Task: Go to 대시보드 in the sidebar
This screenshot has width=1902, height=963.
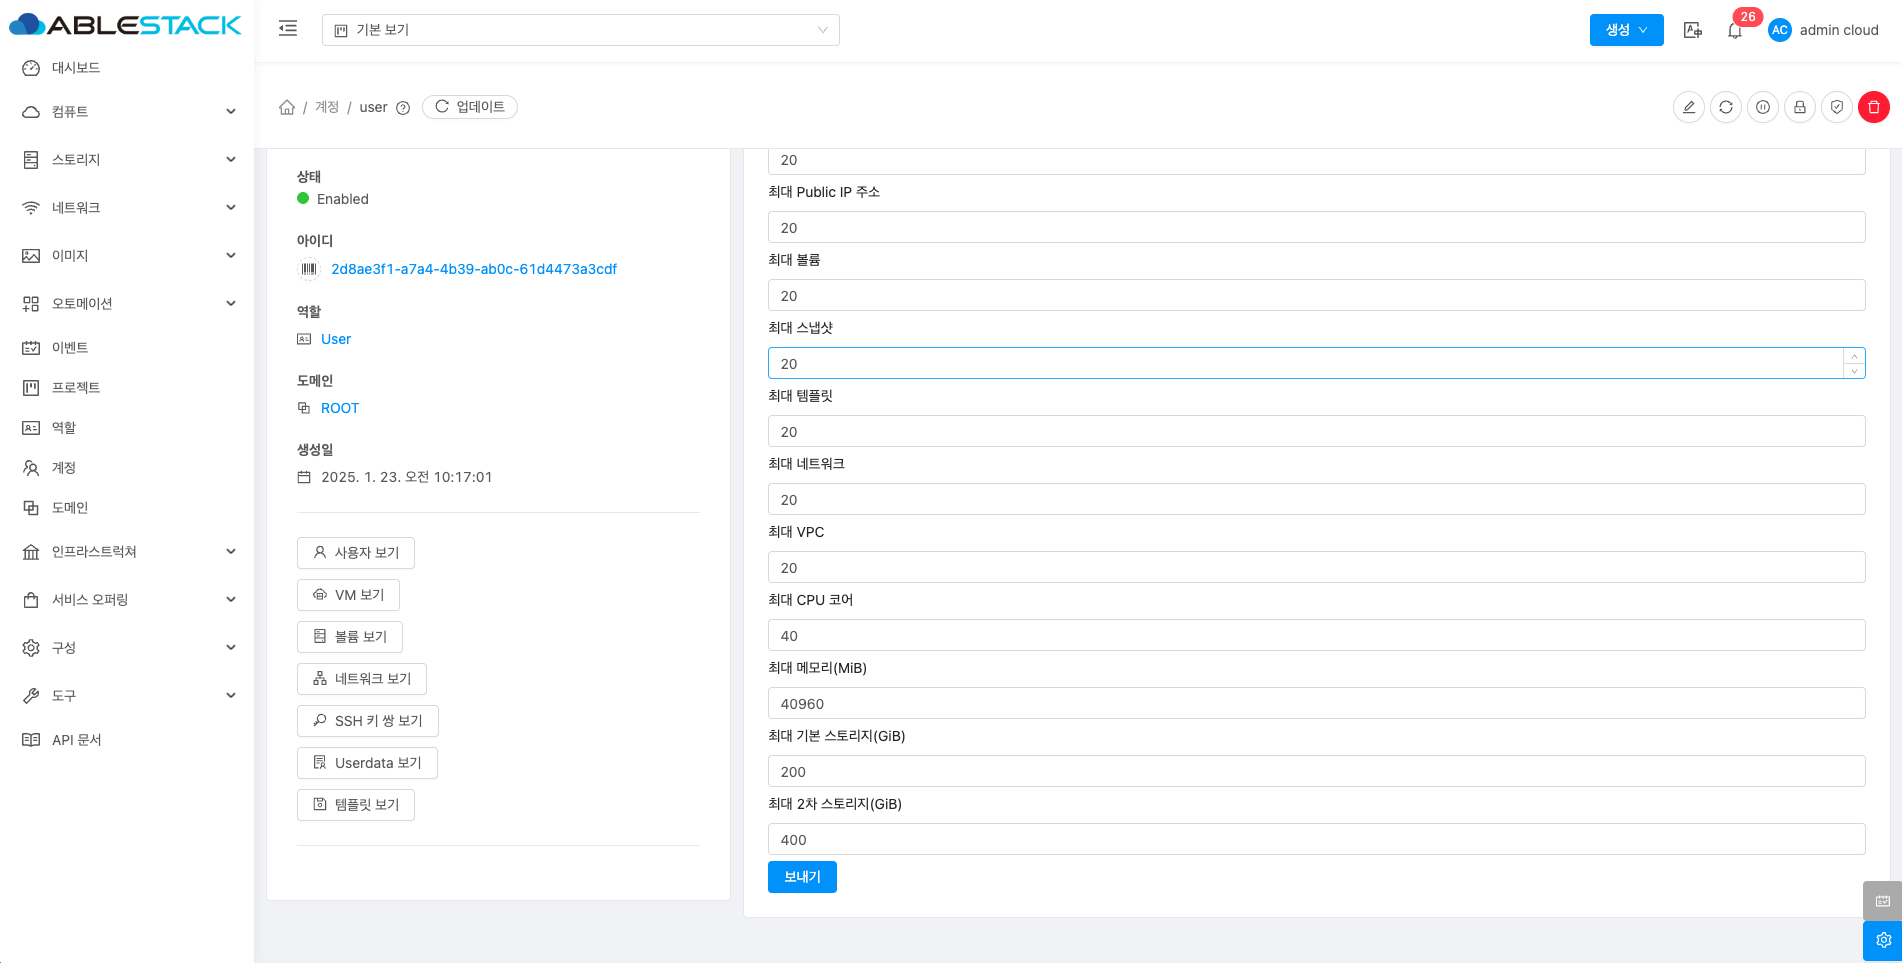Action: point(76,68)
